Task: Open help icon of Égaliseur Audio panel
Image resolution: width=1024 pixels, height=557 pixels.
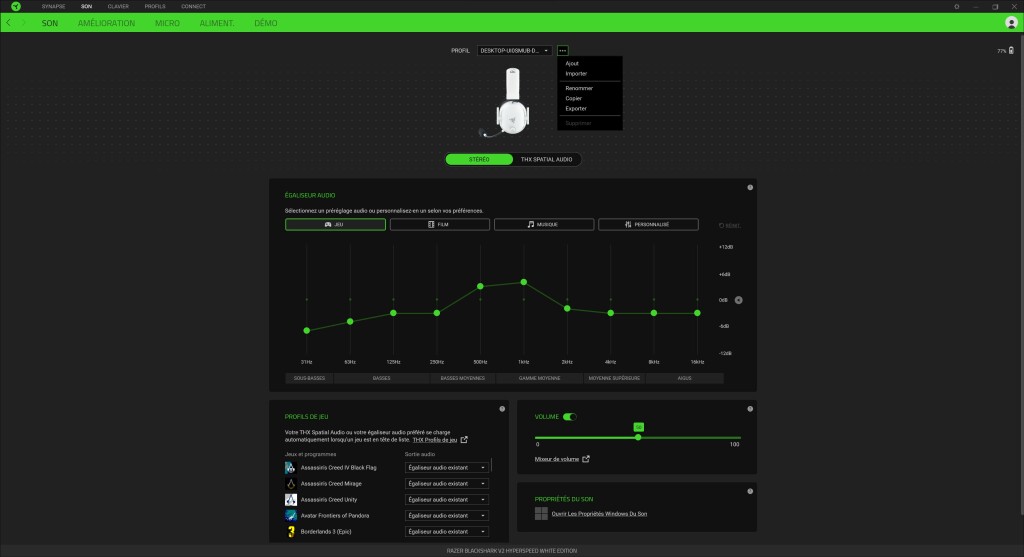Action: (750, 187)
